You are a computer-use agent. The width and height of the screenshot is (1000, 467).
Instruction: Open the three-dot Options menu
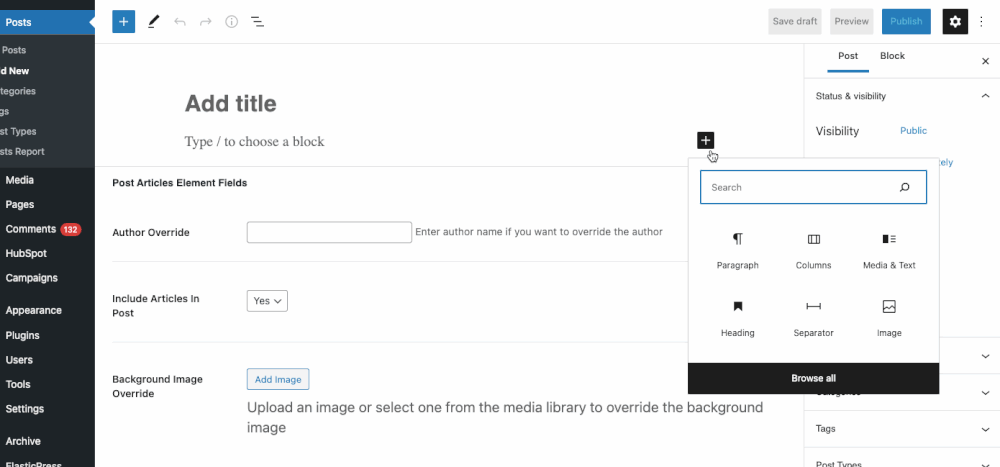[x=982, y=22]
